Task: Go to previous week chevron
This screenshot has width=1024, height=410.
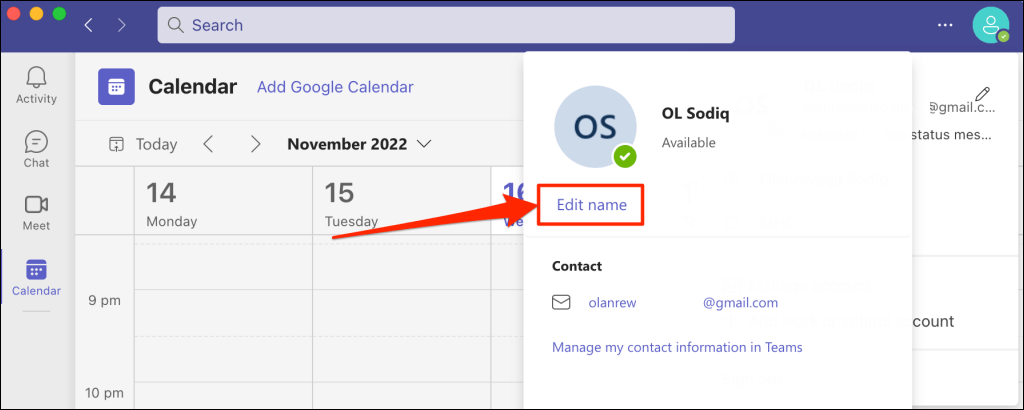Action: coord(208,144)
